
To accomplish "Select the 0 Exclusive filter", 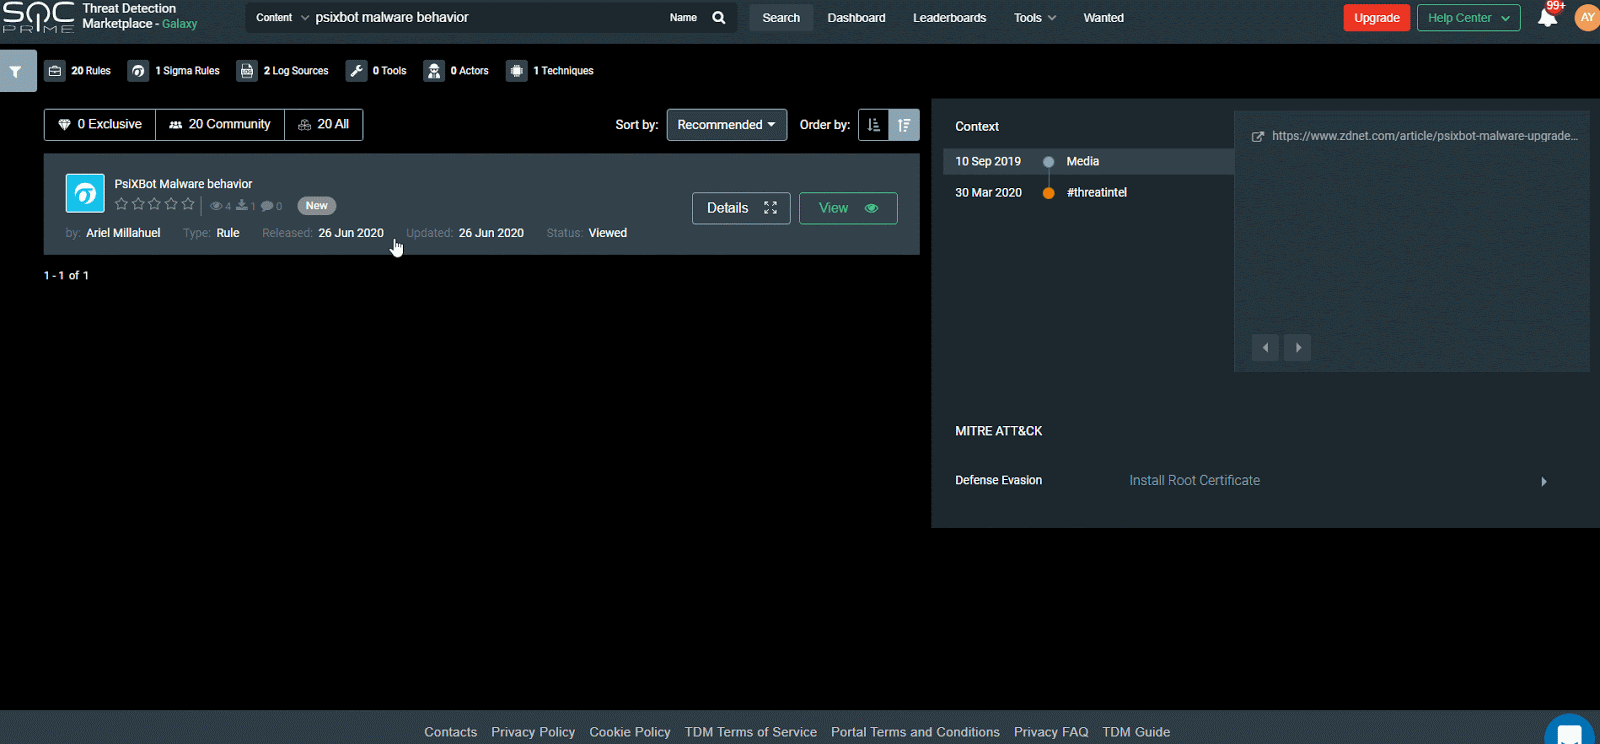I will [100, 125].
